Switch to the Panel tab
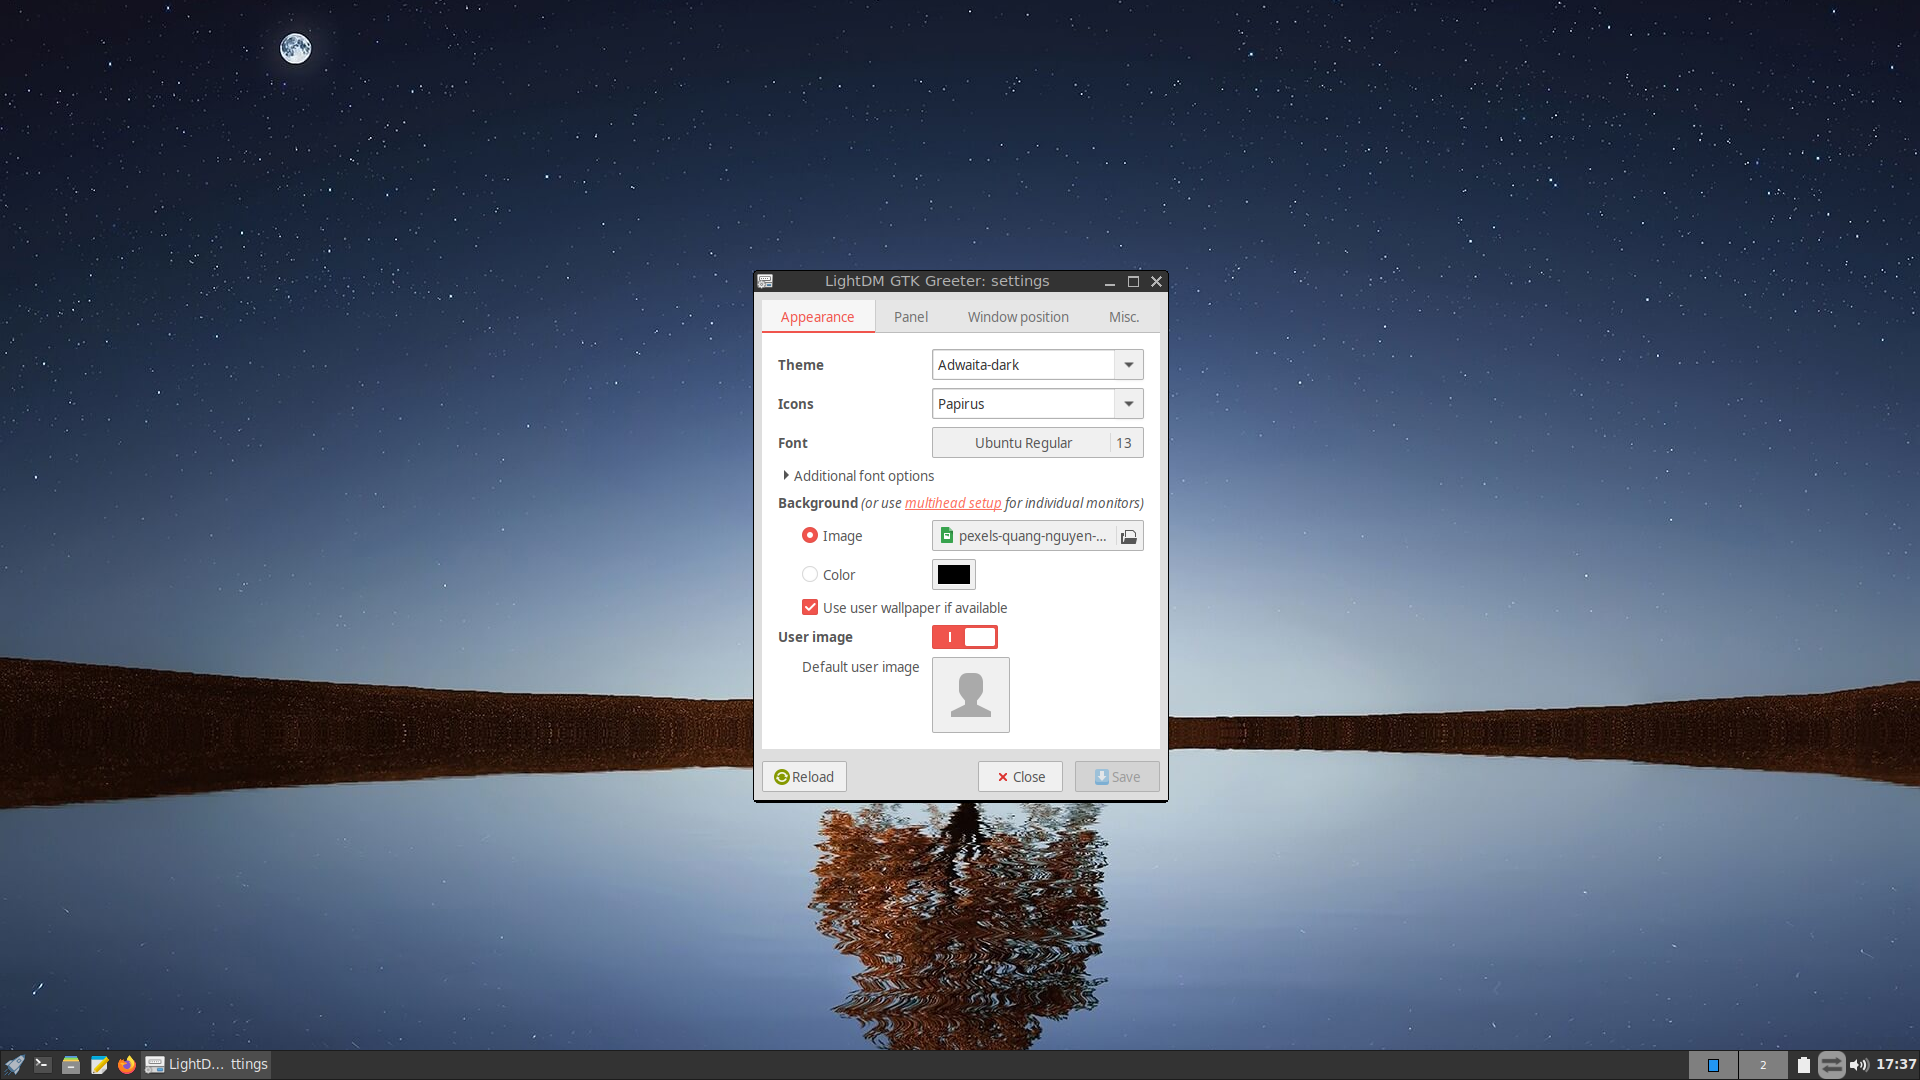Image resolution: width=1920 pixels, height=1080 pixels. point(911,317)
